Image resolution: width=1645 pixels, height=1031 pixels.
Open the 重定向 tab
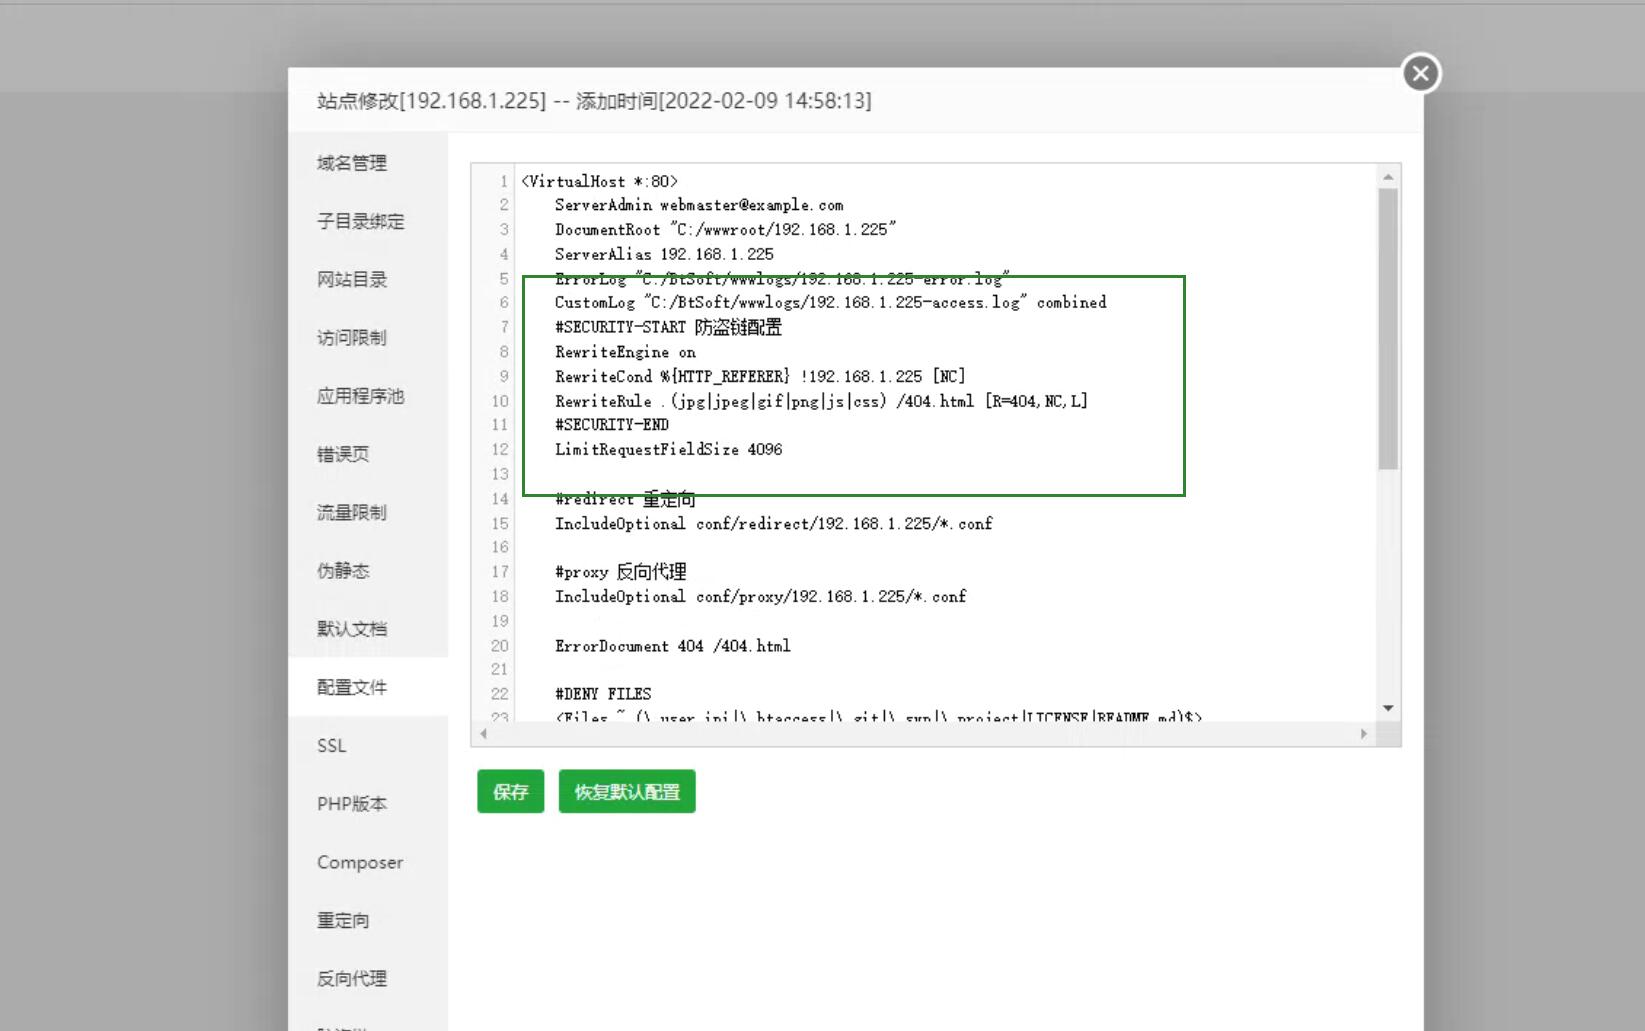click(343, 920)
